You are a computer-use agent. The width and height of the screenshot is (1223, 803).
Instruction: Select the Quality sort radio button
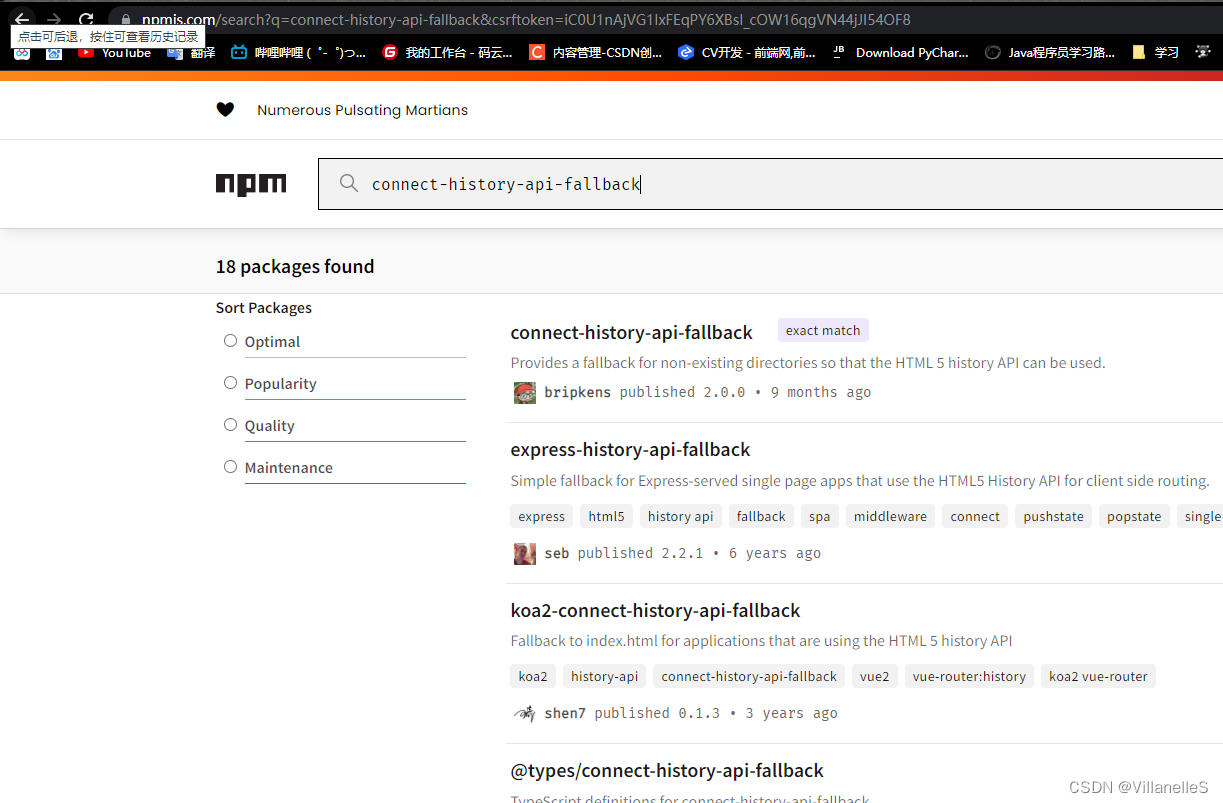pyautogui.click(x=231, y=425)
